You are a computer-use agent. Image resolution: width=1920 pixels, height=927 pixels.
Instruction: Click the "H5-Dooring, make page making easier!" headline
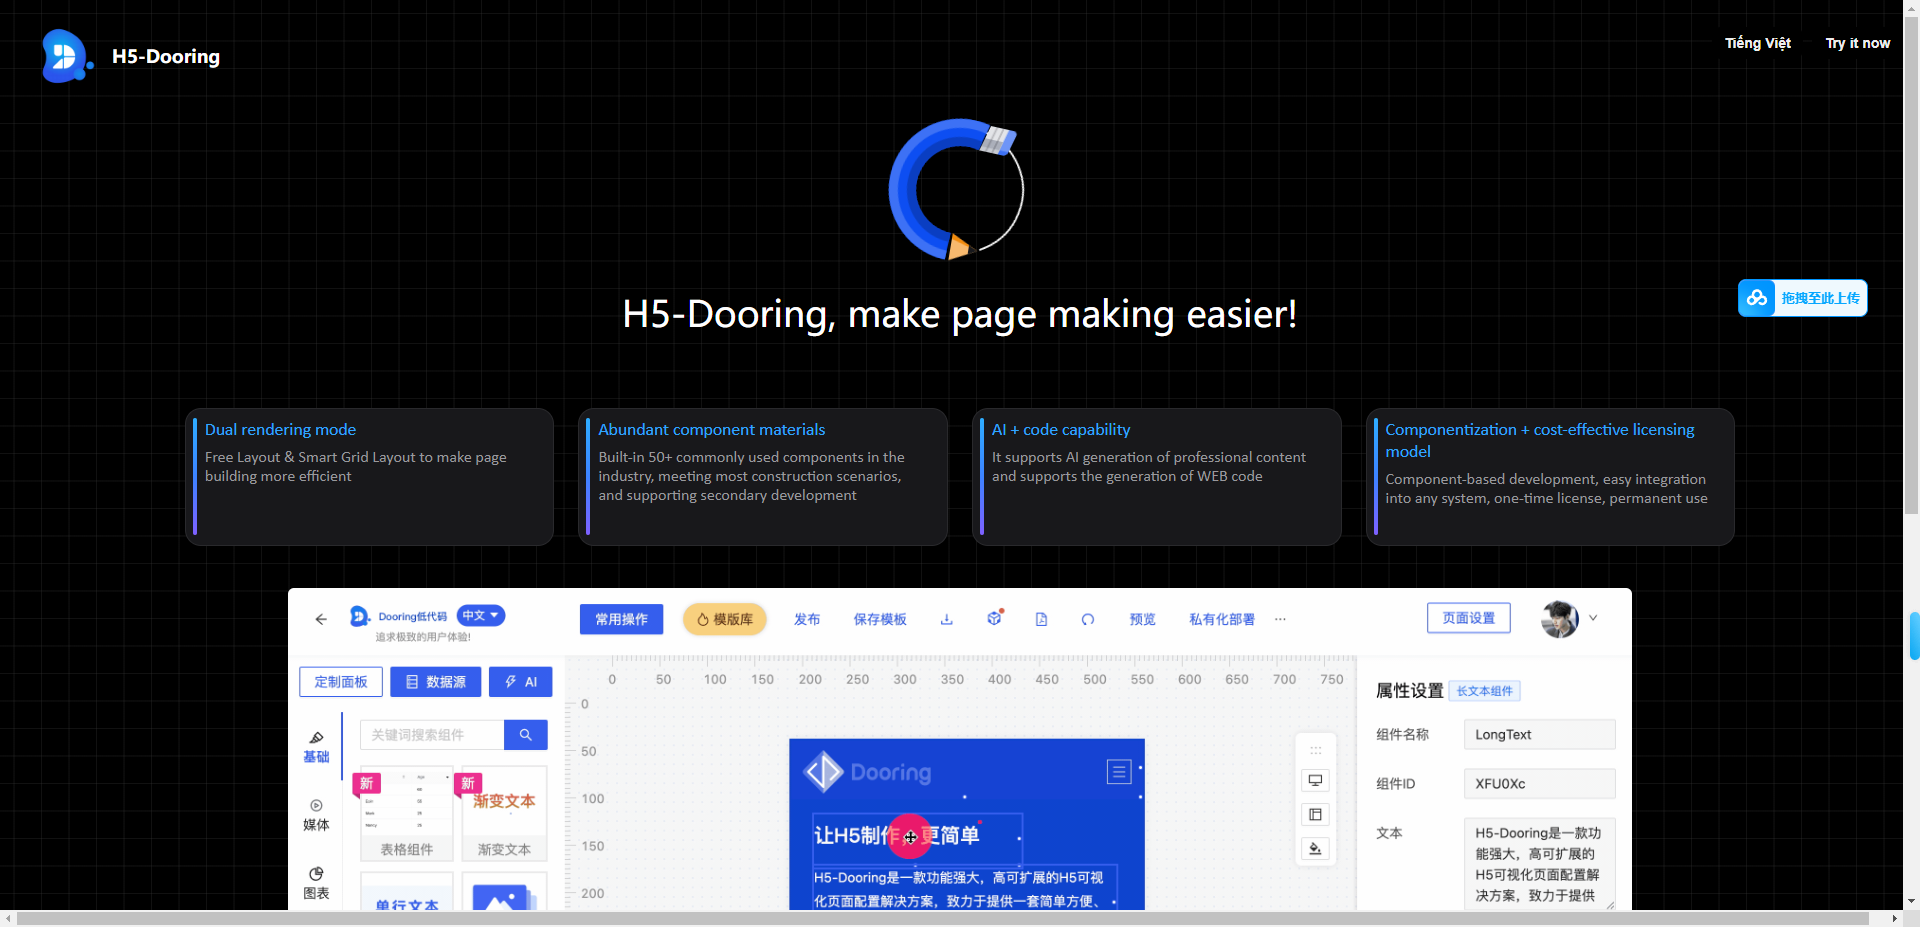(x=960, y=314)
